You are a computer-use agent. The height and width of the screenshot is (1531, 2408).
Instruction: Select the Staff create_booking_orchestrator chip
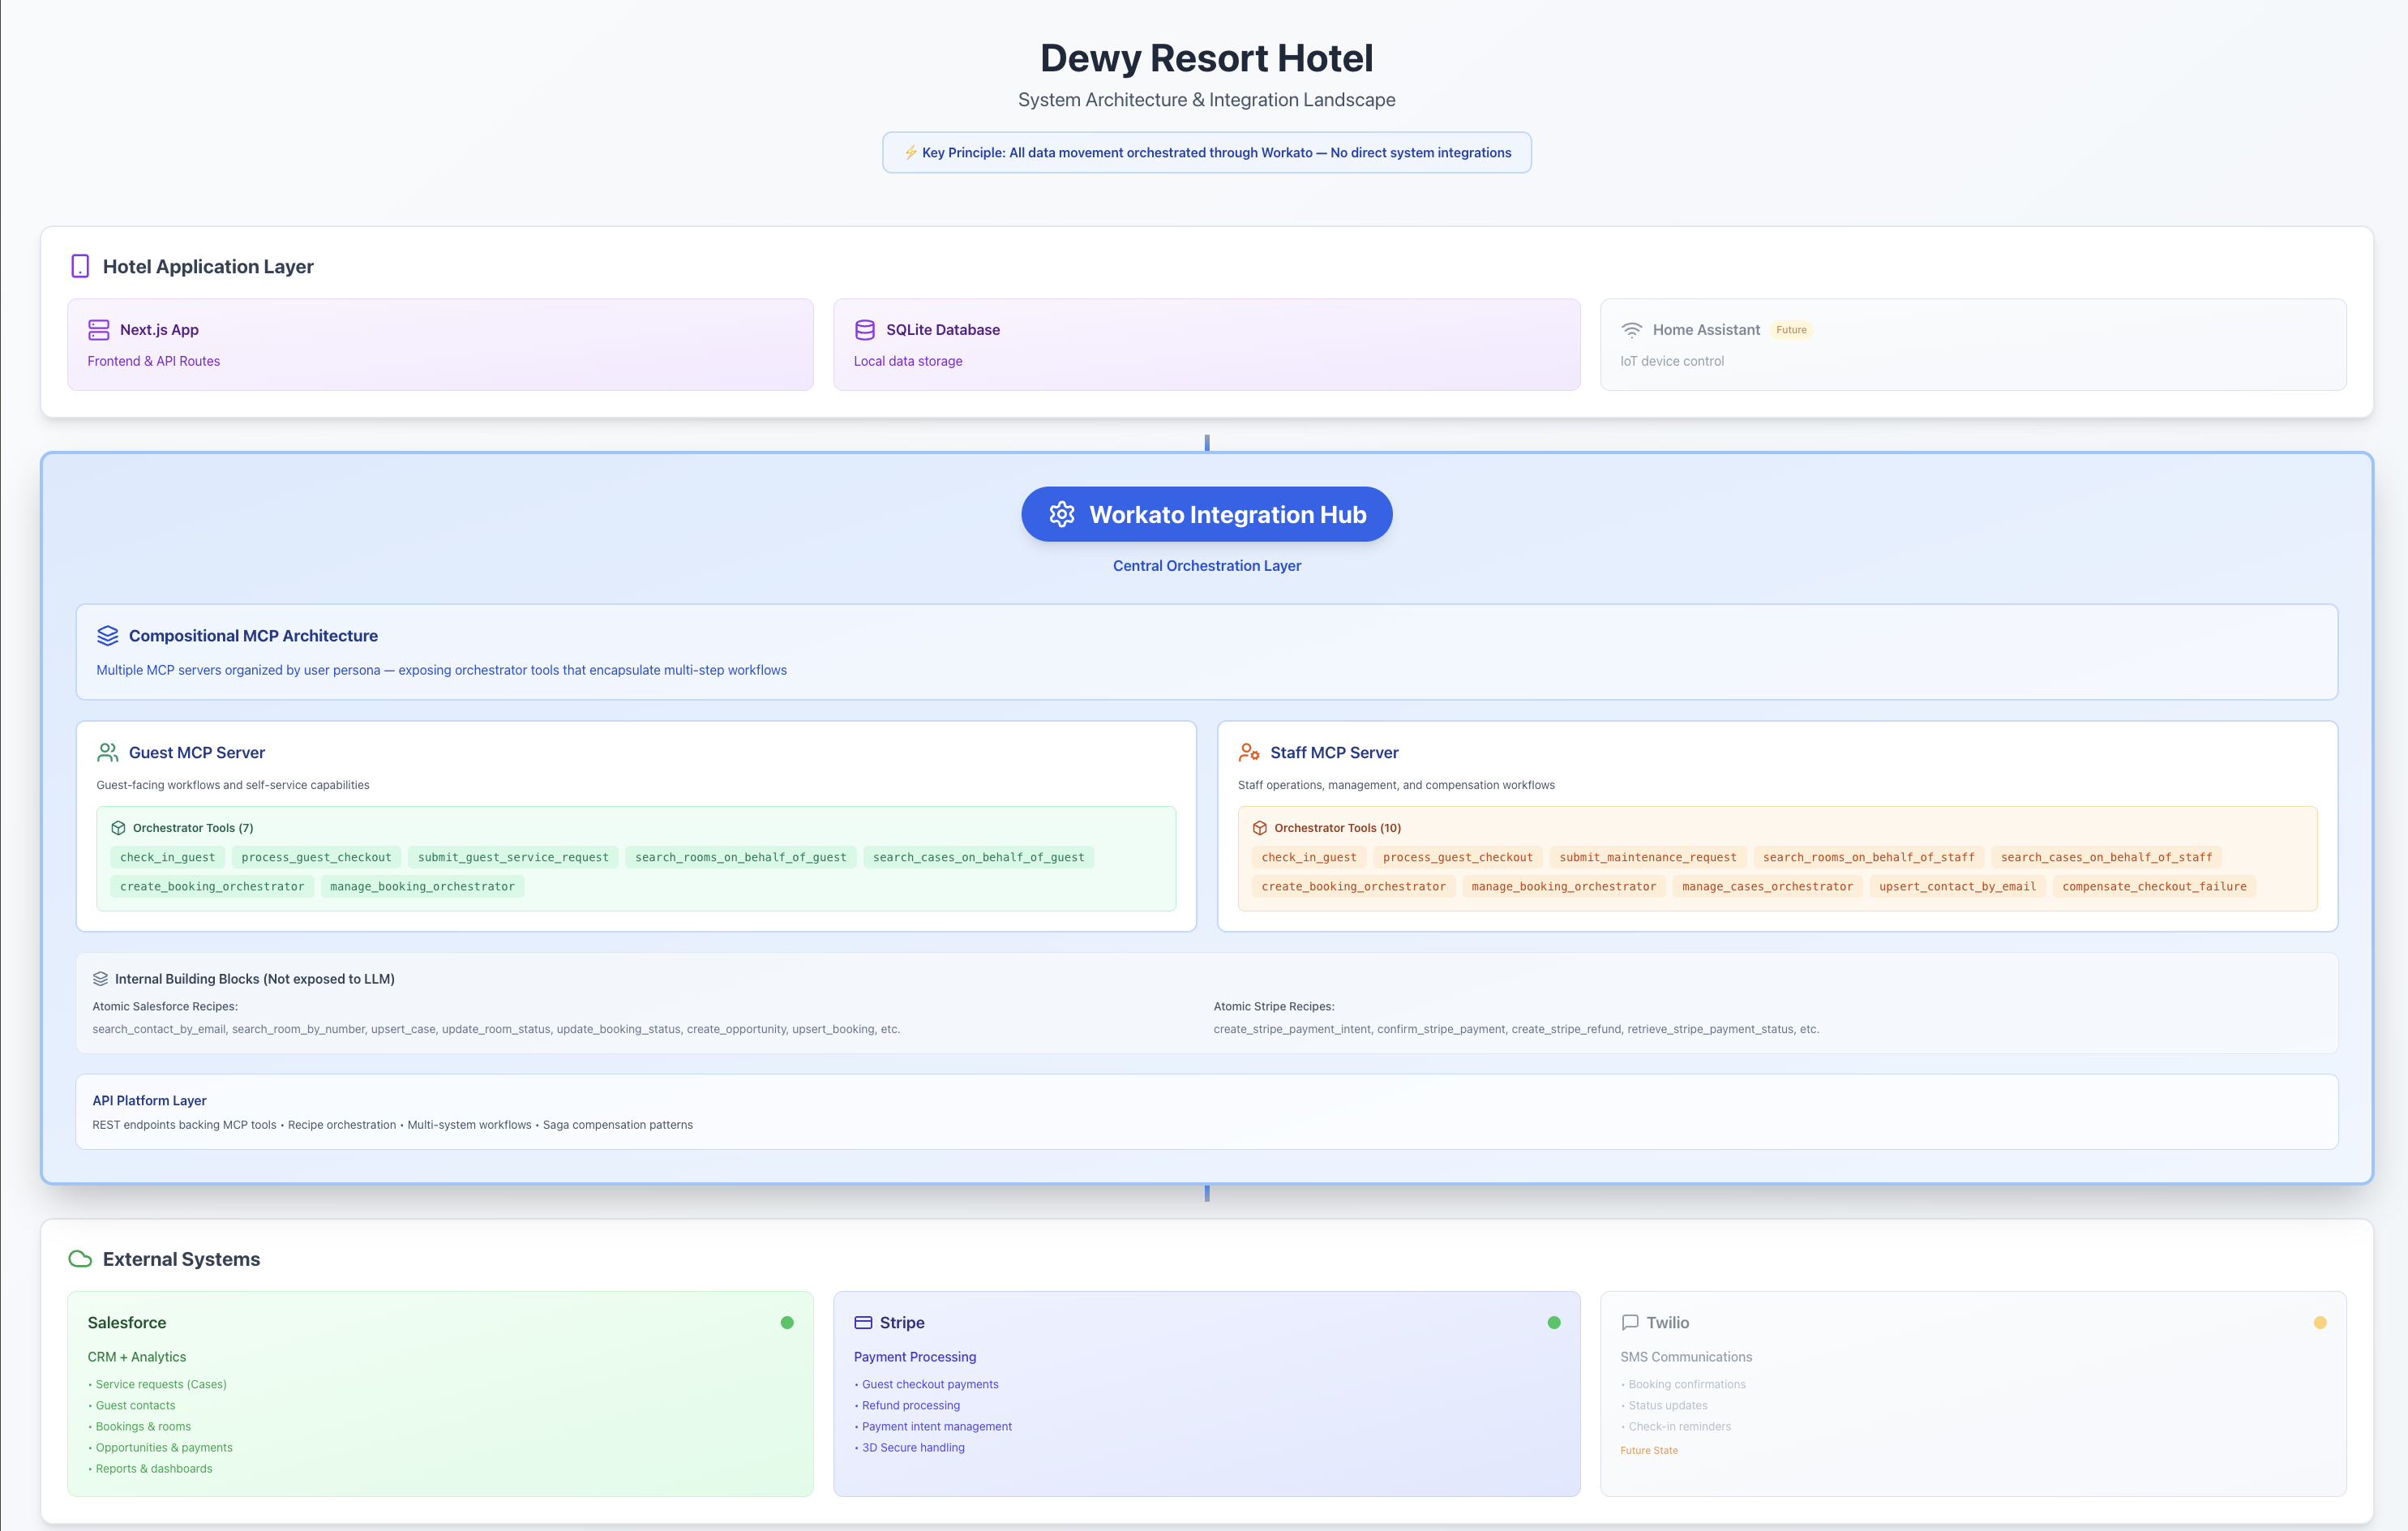click(1354, 886)
